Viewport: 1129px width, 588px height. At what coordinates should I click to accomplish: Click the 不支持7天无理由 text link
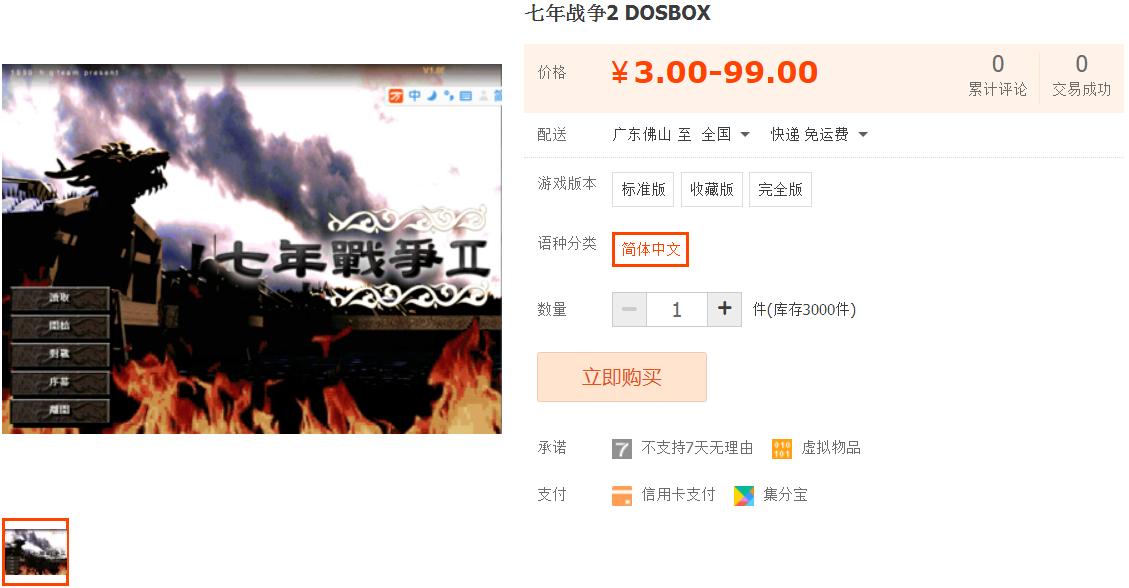tap(697, 448)
